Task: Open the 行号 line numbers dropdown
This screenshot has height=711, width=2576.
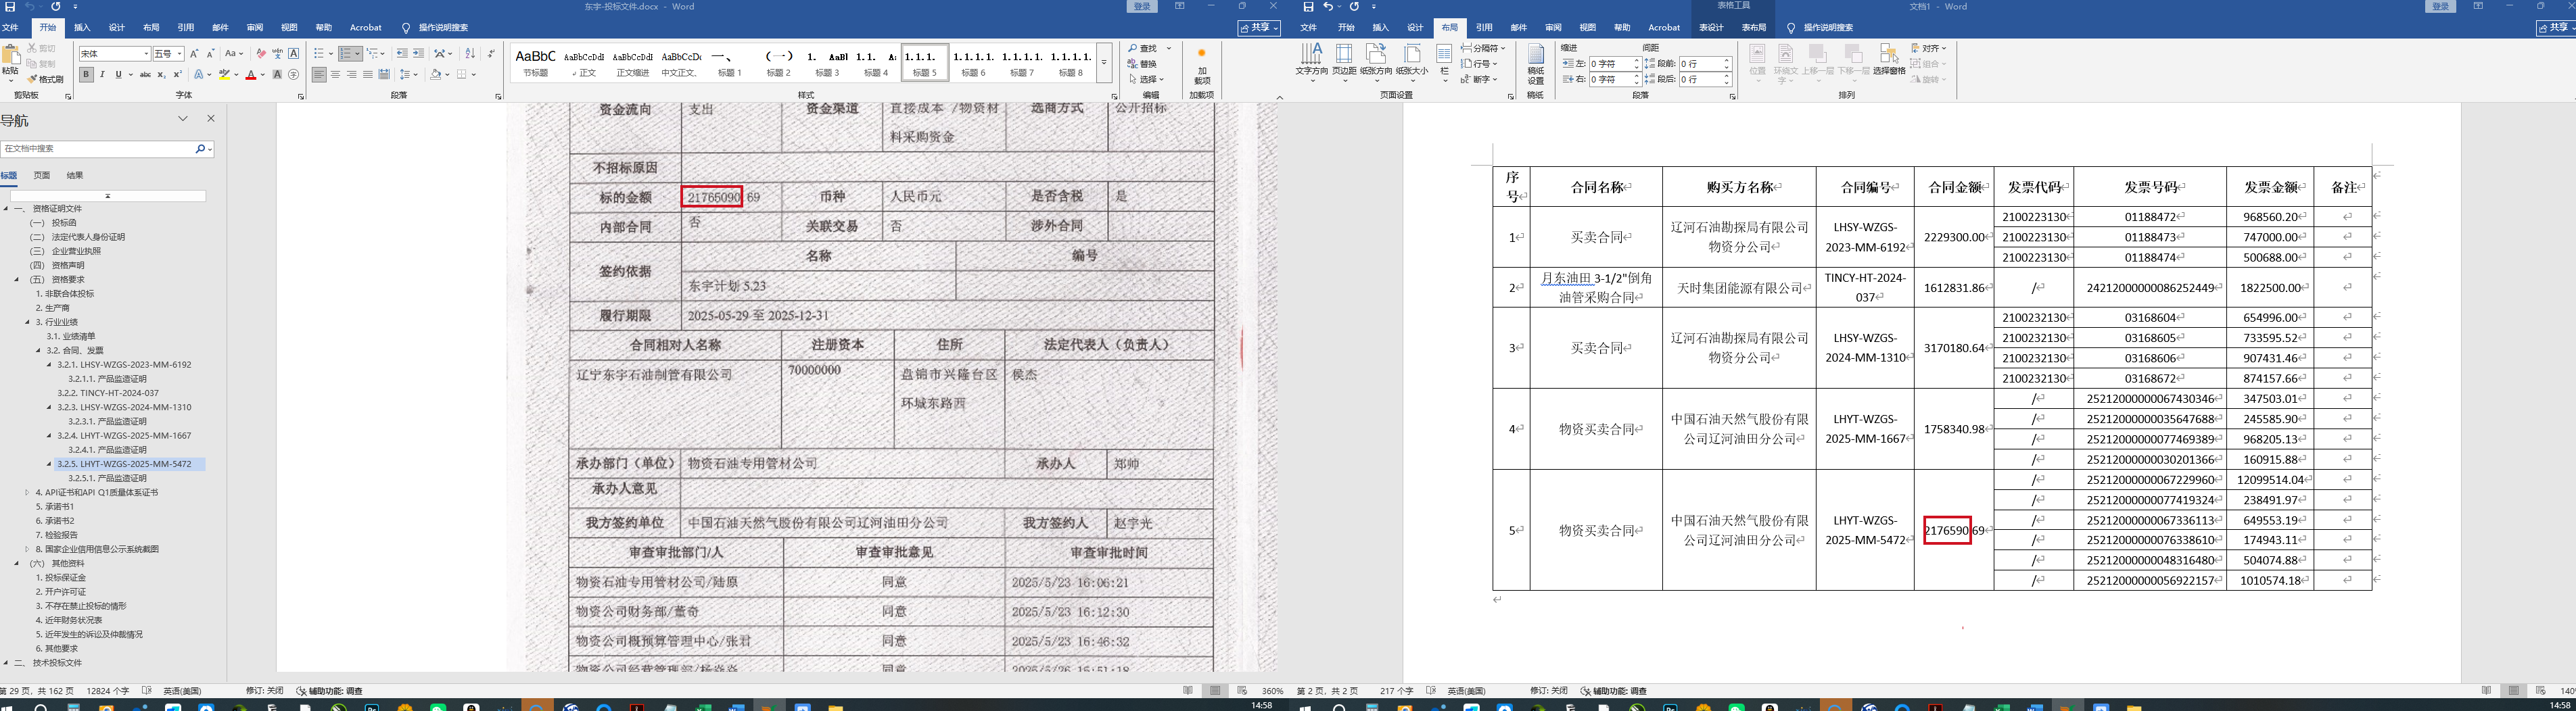Action: point(1479,64)
